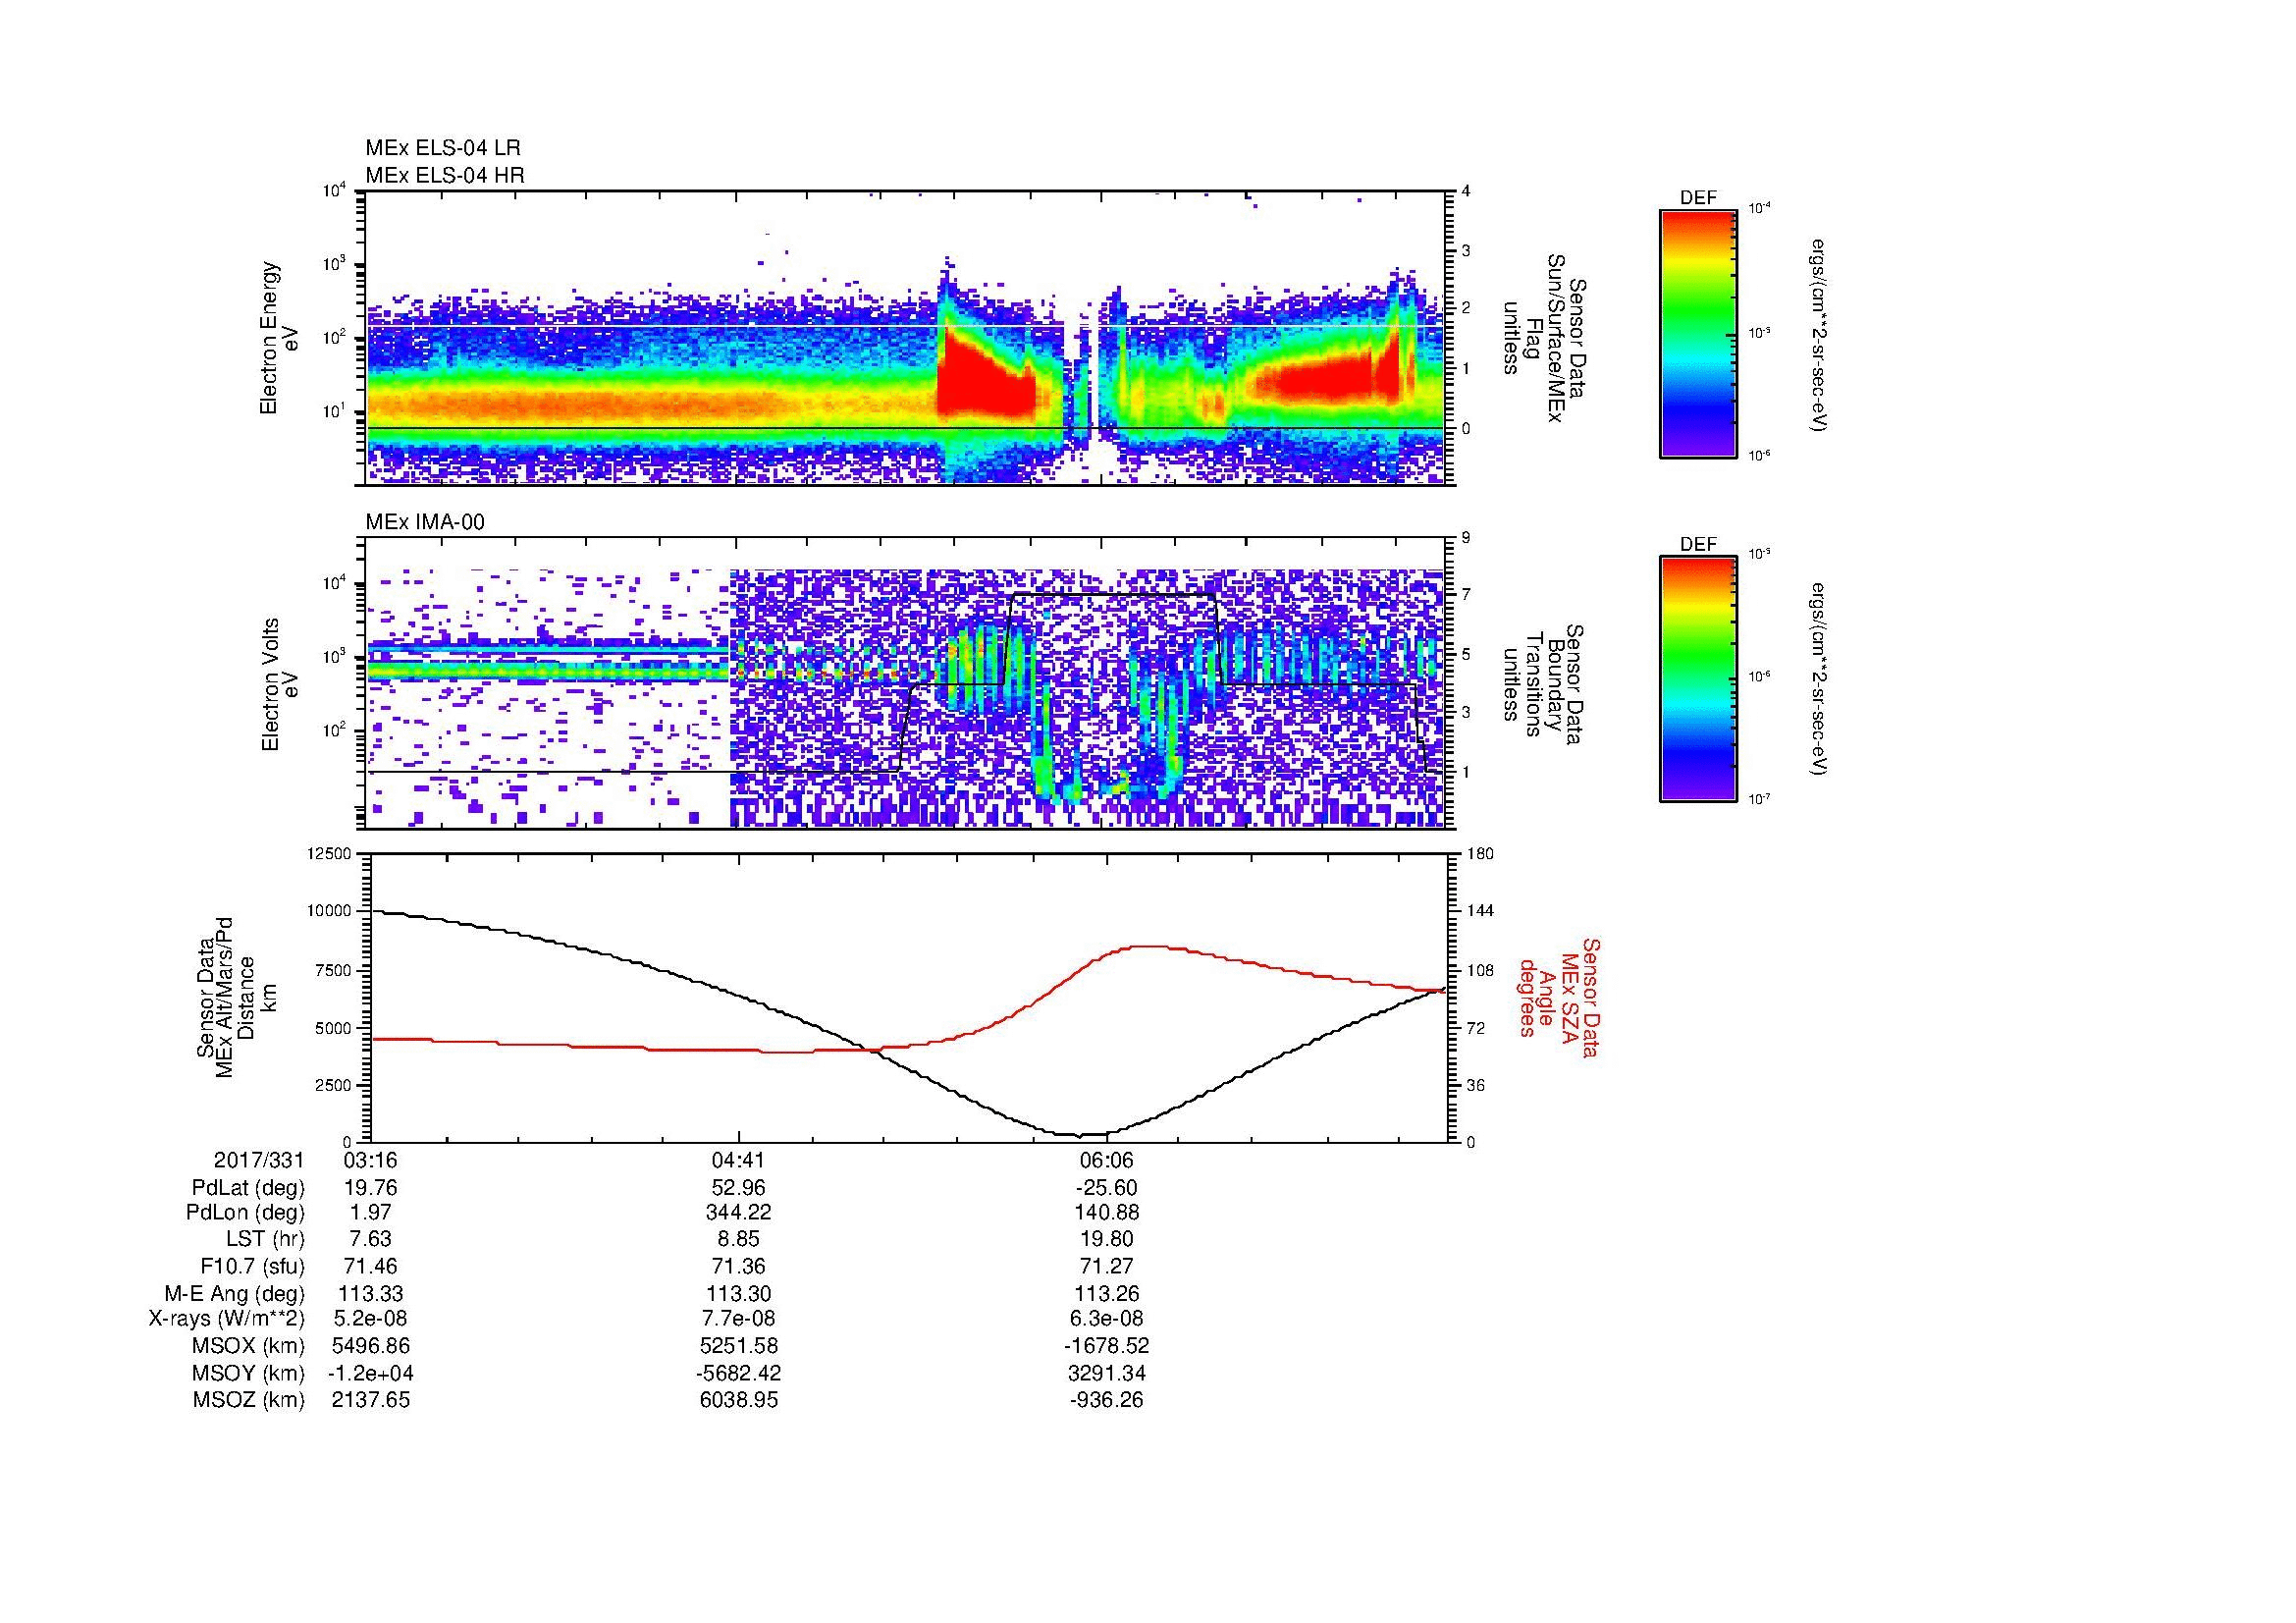Click the 12500 tick on altitude axis

(x=331, y=853)
